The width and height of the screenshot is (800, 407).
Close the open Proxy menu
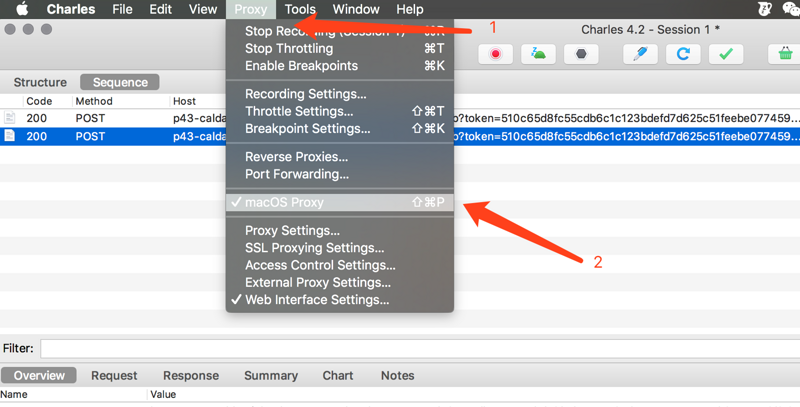(251, 9)
